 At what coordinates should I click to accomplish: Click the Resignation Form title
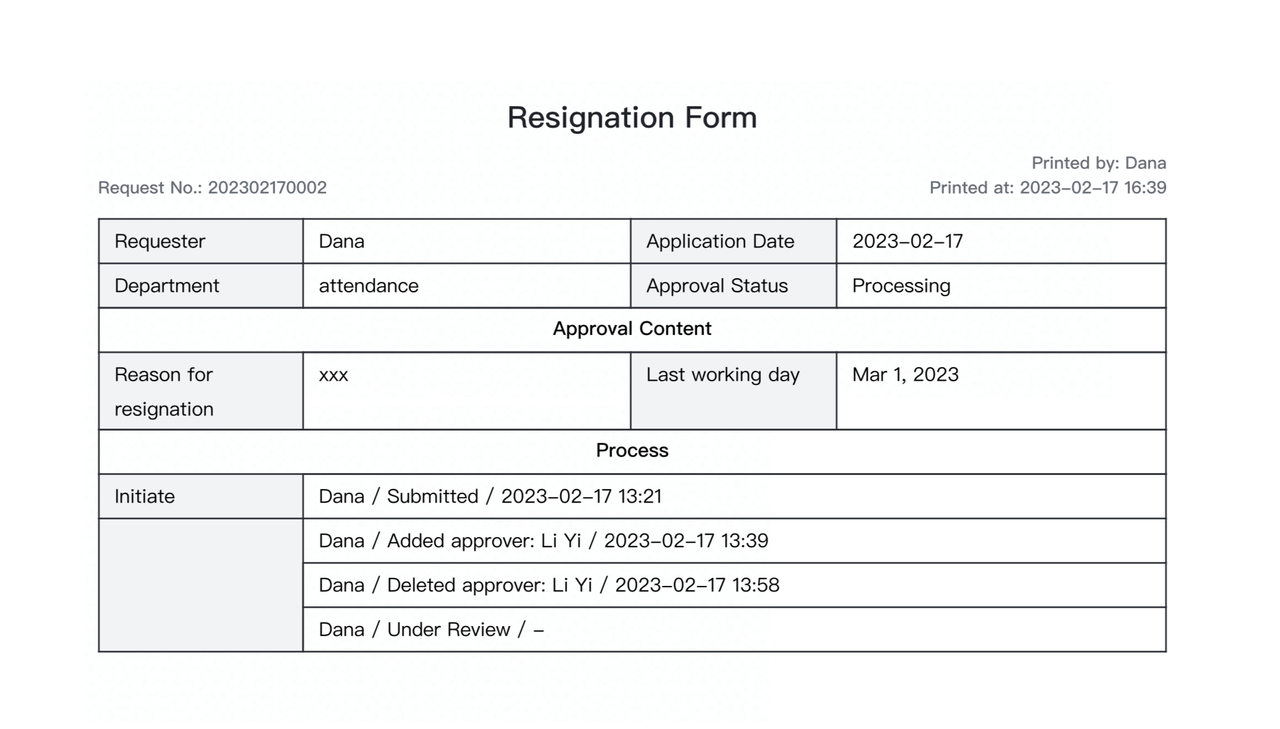click(631, 118)
